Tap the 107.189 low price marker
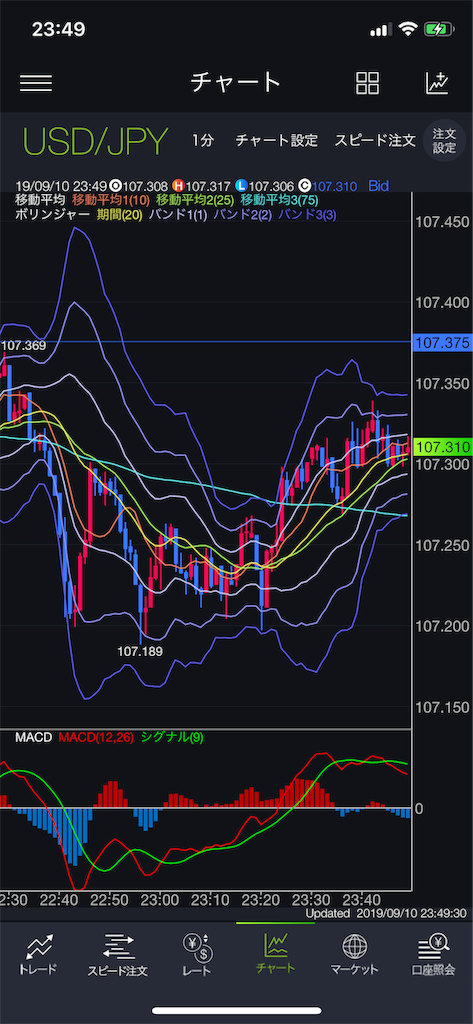The width and height of the screenshot is (473, 1024). [140, 651]
